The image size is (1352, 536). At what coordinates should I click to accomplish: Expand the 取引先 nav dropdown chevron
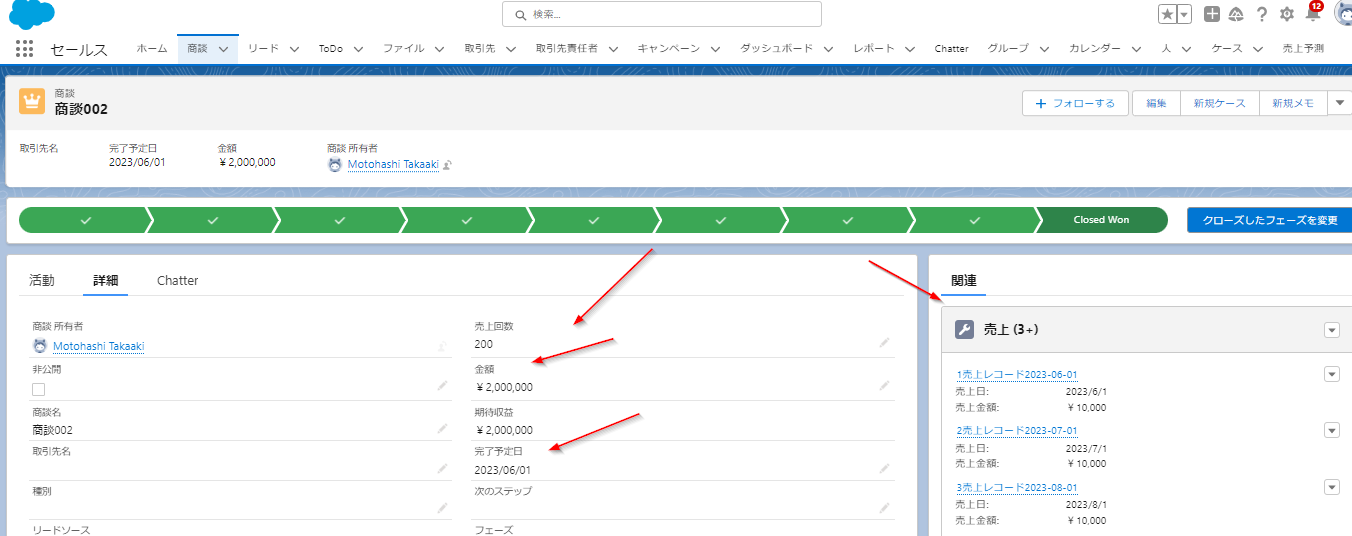point(510,48)
